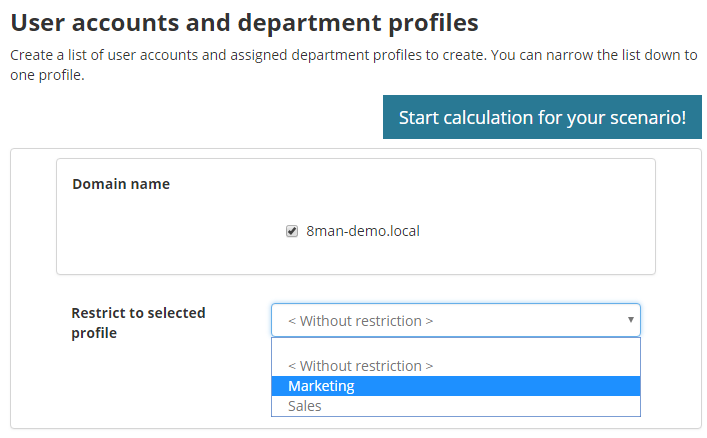Image resolution: width=707 pixels, height=438 pixels.
Task: Click the word profile below Restrict to selected
Action: point(94,333)
